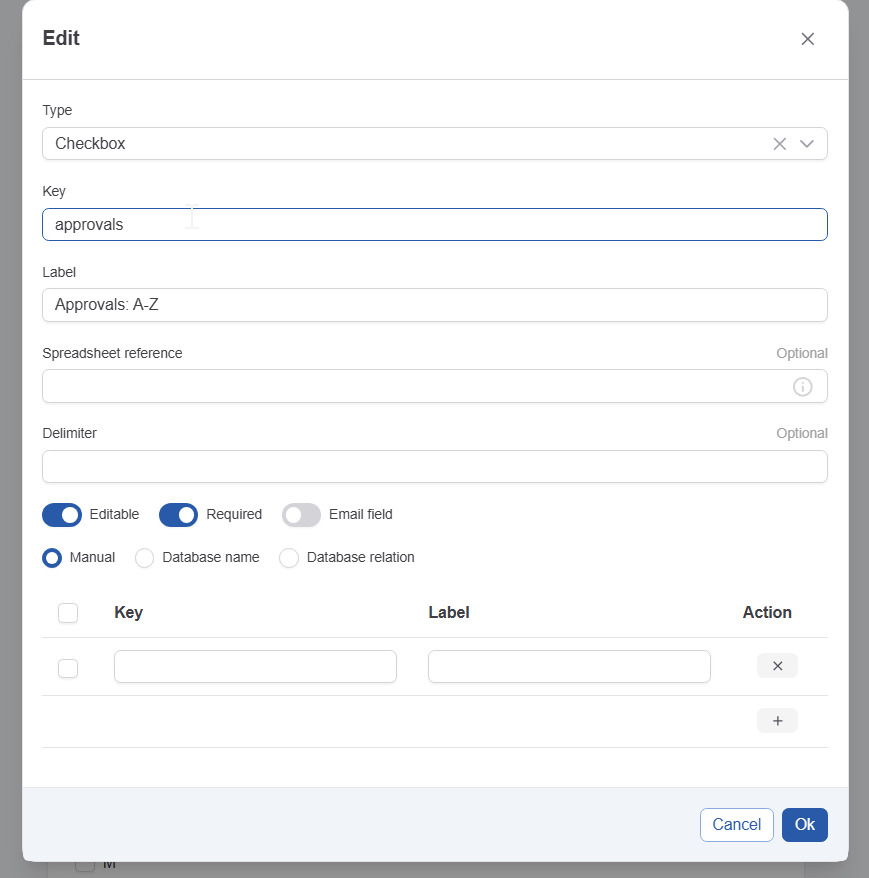
Task: Select the Manual radio option
Action: click(x=52, y=558)
